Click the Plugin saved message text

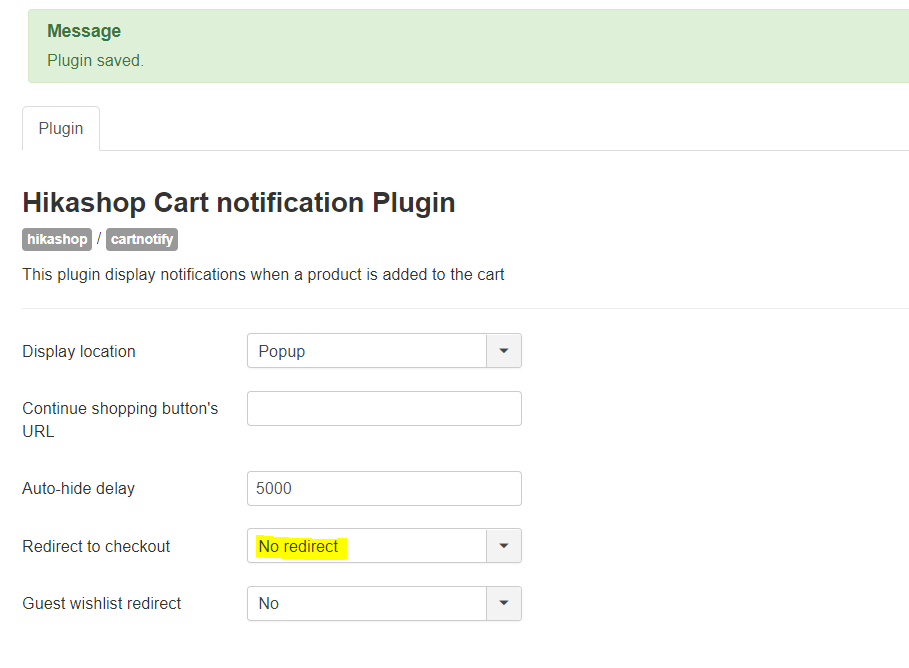(95, 61)
